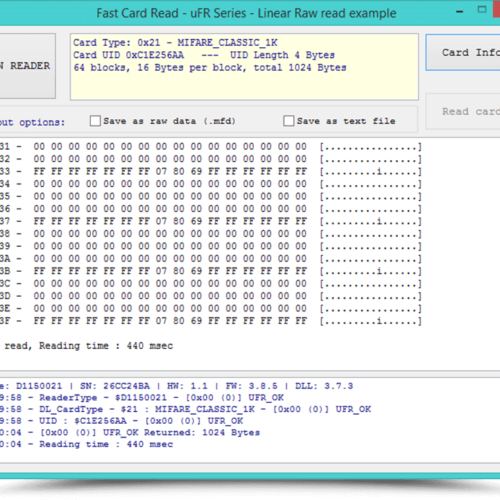Click the ReaderType $D1150021 log line
The height and width of the screenshot is (500, 500).
[142, 398]
